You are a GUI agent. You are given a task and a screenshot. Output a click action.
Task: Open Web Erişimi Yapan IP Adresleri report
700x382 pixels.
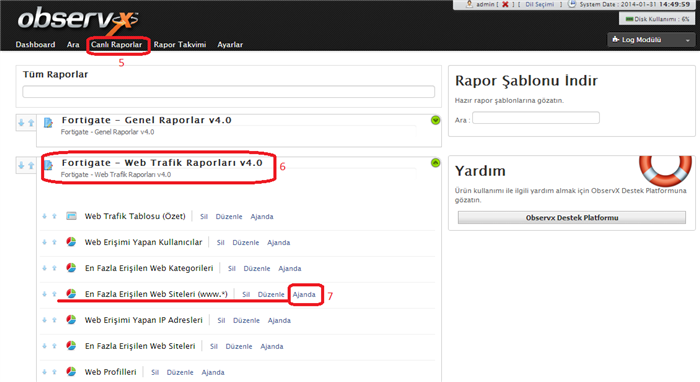(x=144, y=320)
